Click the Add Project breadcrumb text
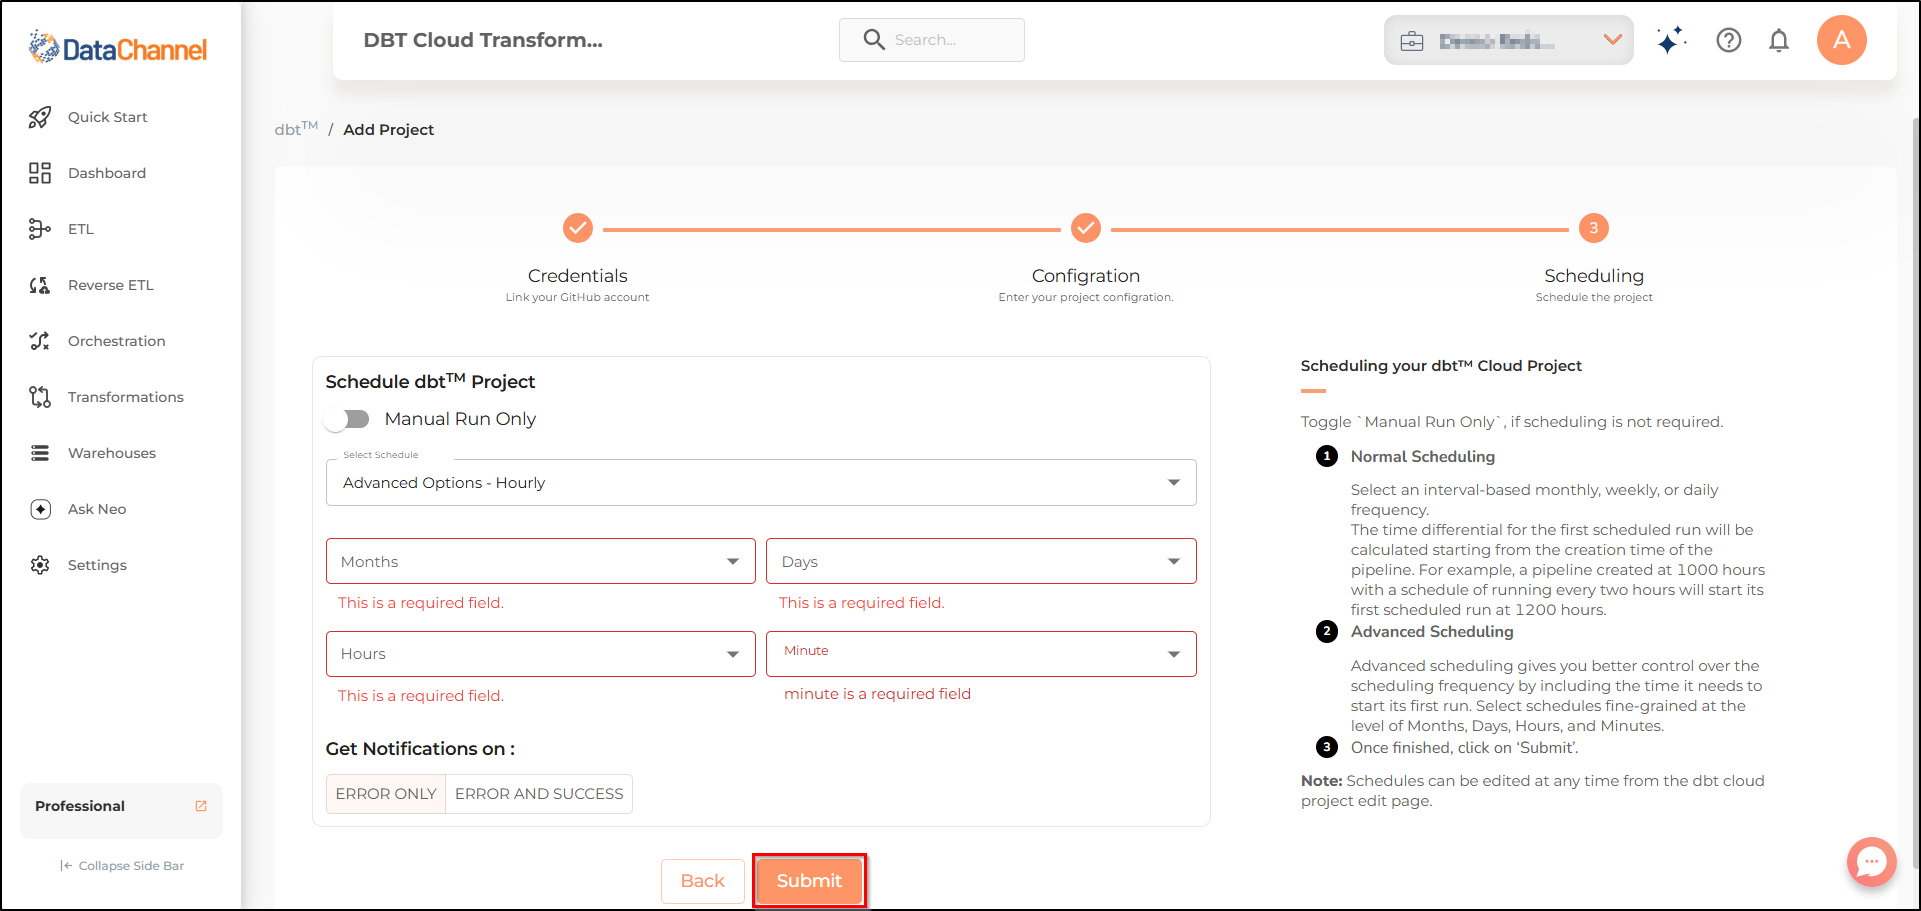 tap(389, 130)
